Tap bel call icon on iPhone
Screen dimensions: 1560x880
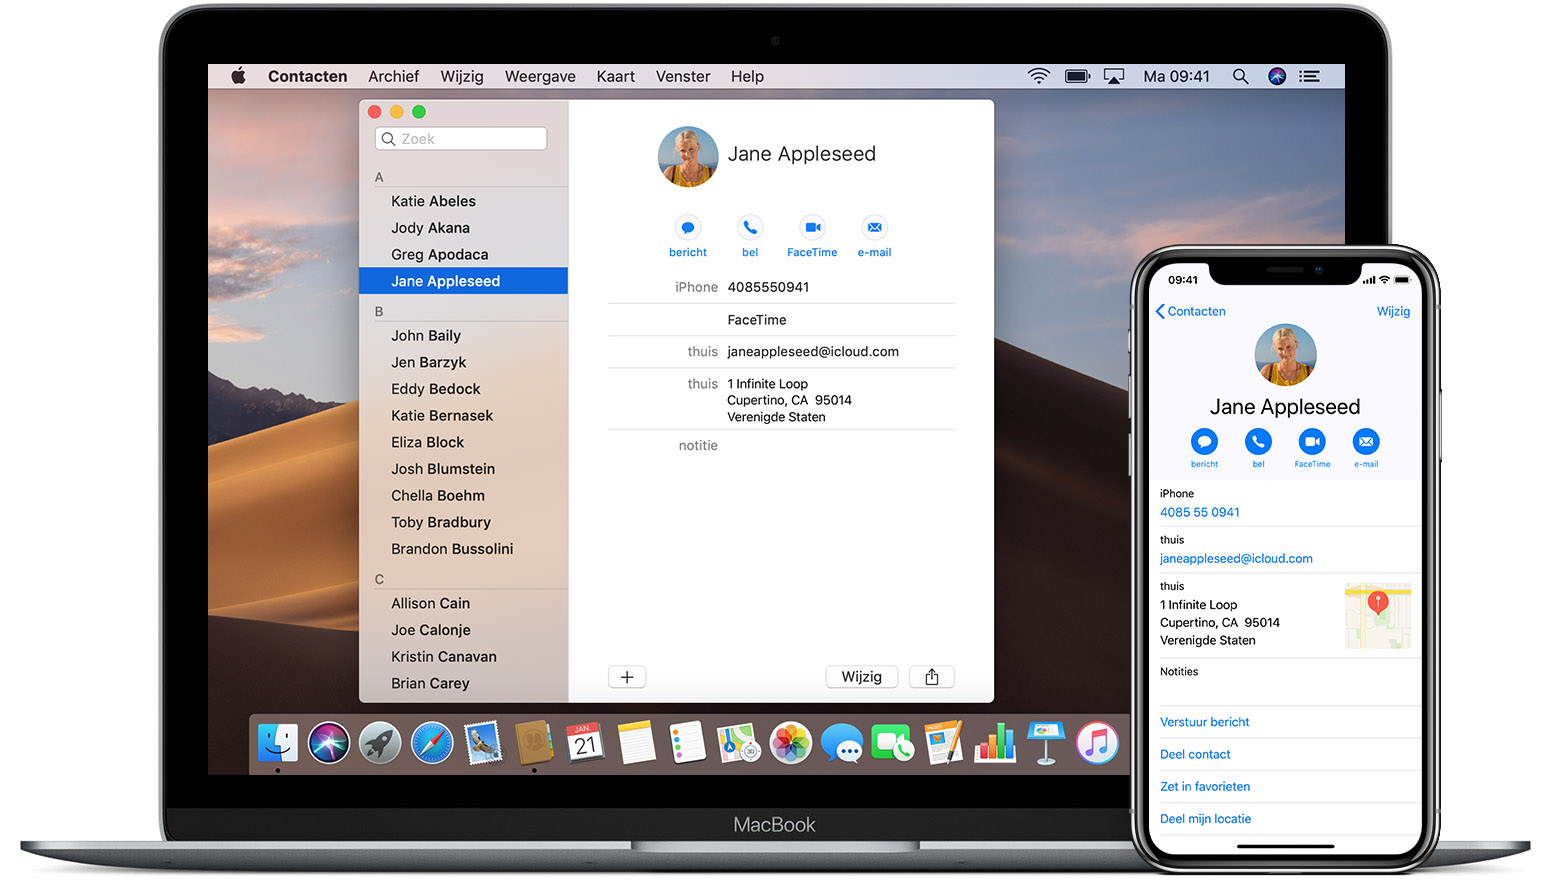(1258, 441)
